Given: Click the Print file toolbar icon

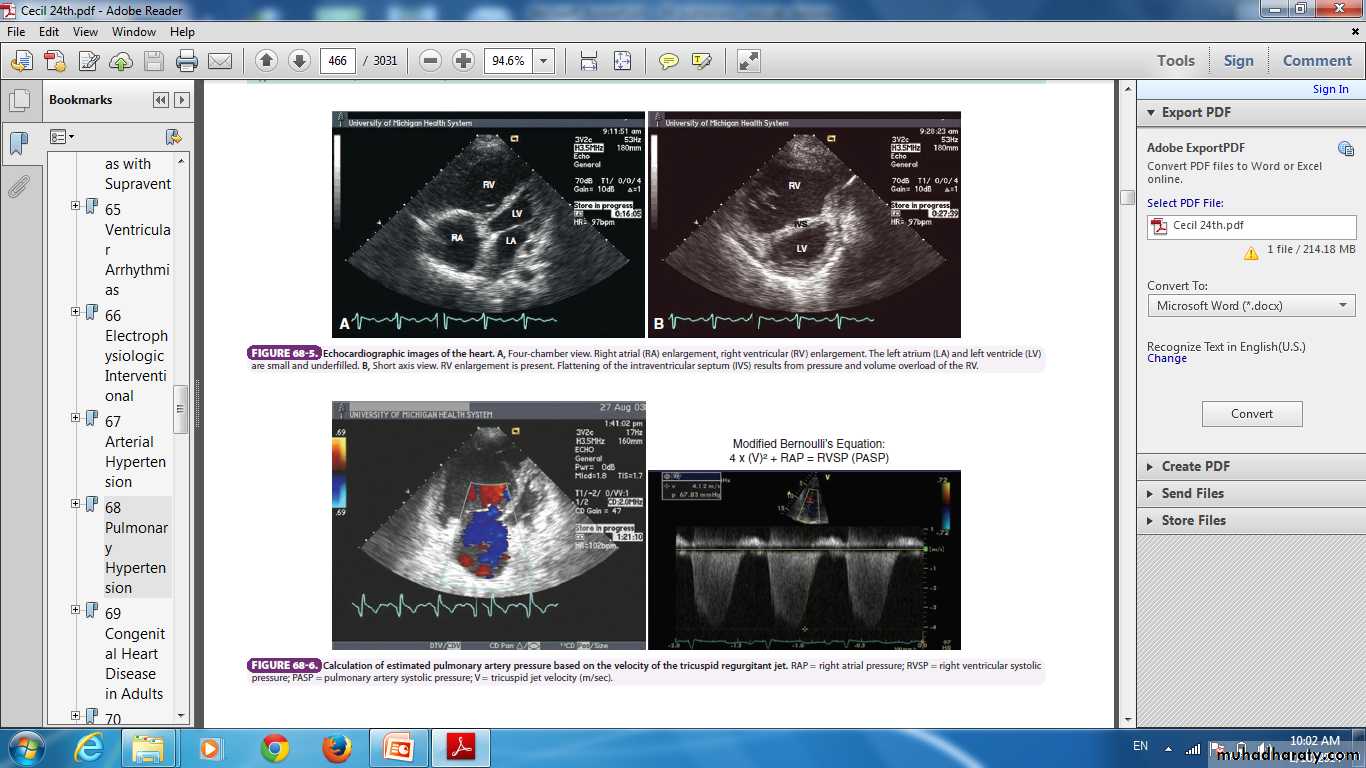Looking at the screenshot, I should [186, 61].
